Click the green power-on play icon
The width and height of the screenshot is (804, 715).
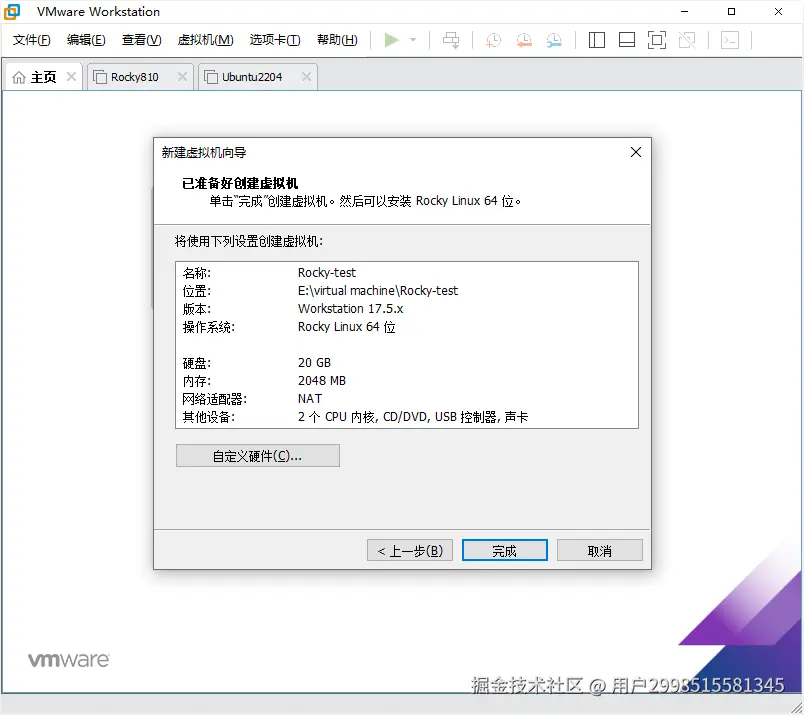coord(391,40)
